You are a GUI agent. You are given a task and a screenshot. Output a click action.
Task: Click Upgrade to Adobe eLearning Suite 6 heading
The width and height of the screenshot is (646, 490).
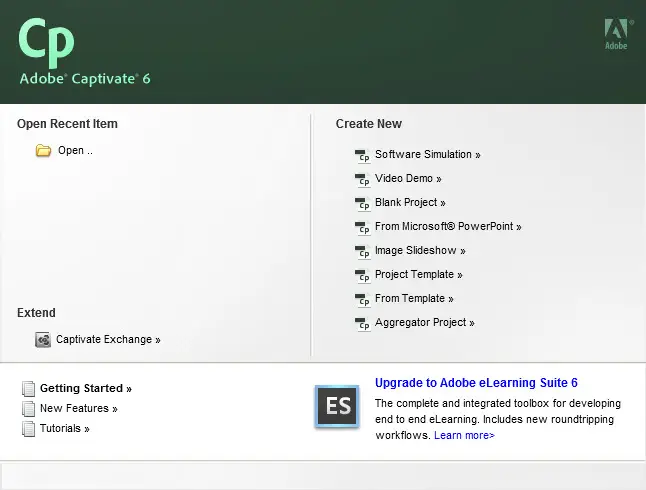coord(476,383)
